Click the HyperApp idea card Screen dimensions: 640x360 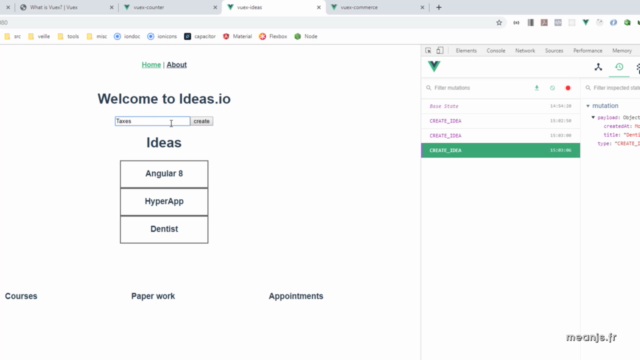pyautogui.click(x=164, y=202)
